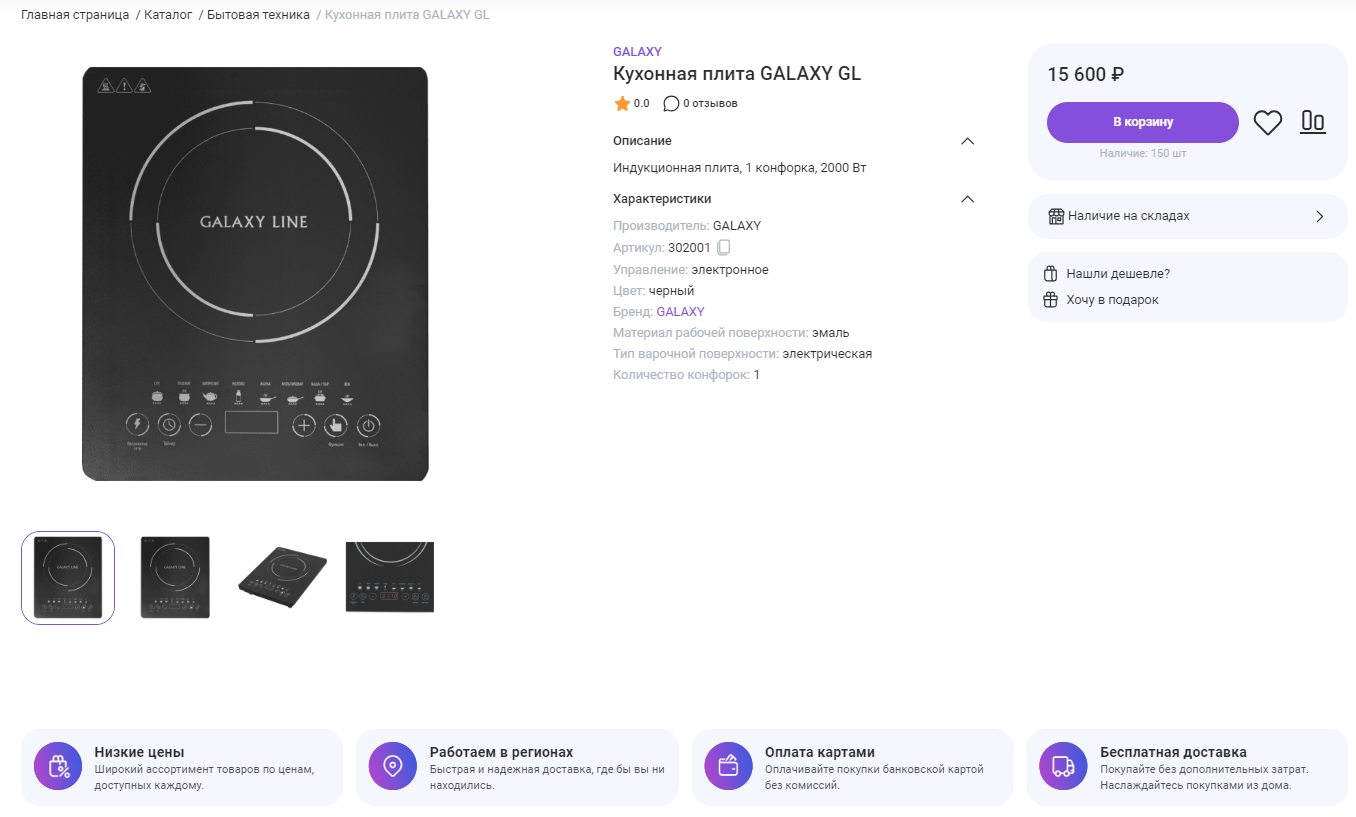Select fourth thumbnail showing control panel closeup

(390, 577)
